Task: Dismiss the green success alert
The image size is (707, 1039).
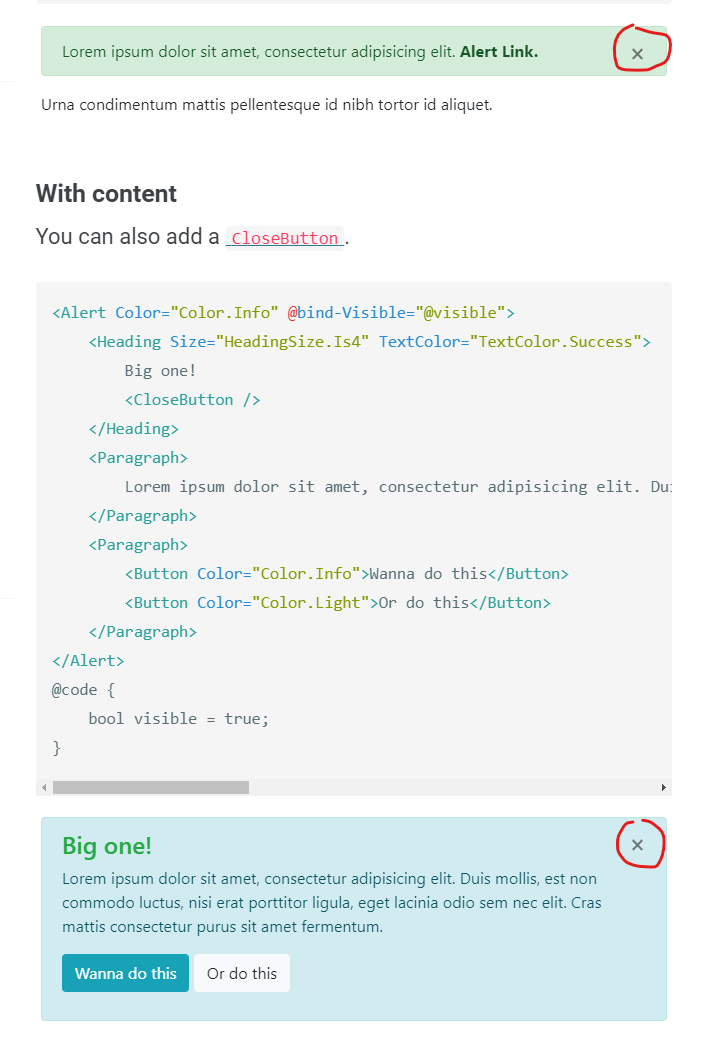Action: (x=638, y=52)
